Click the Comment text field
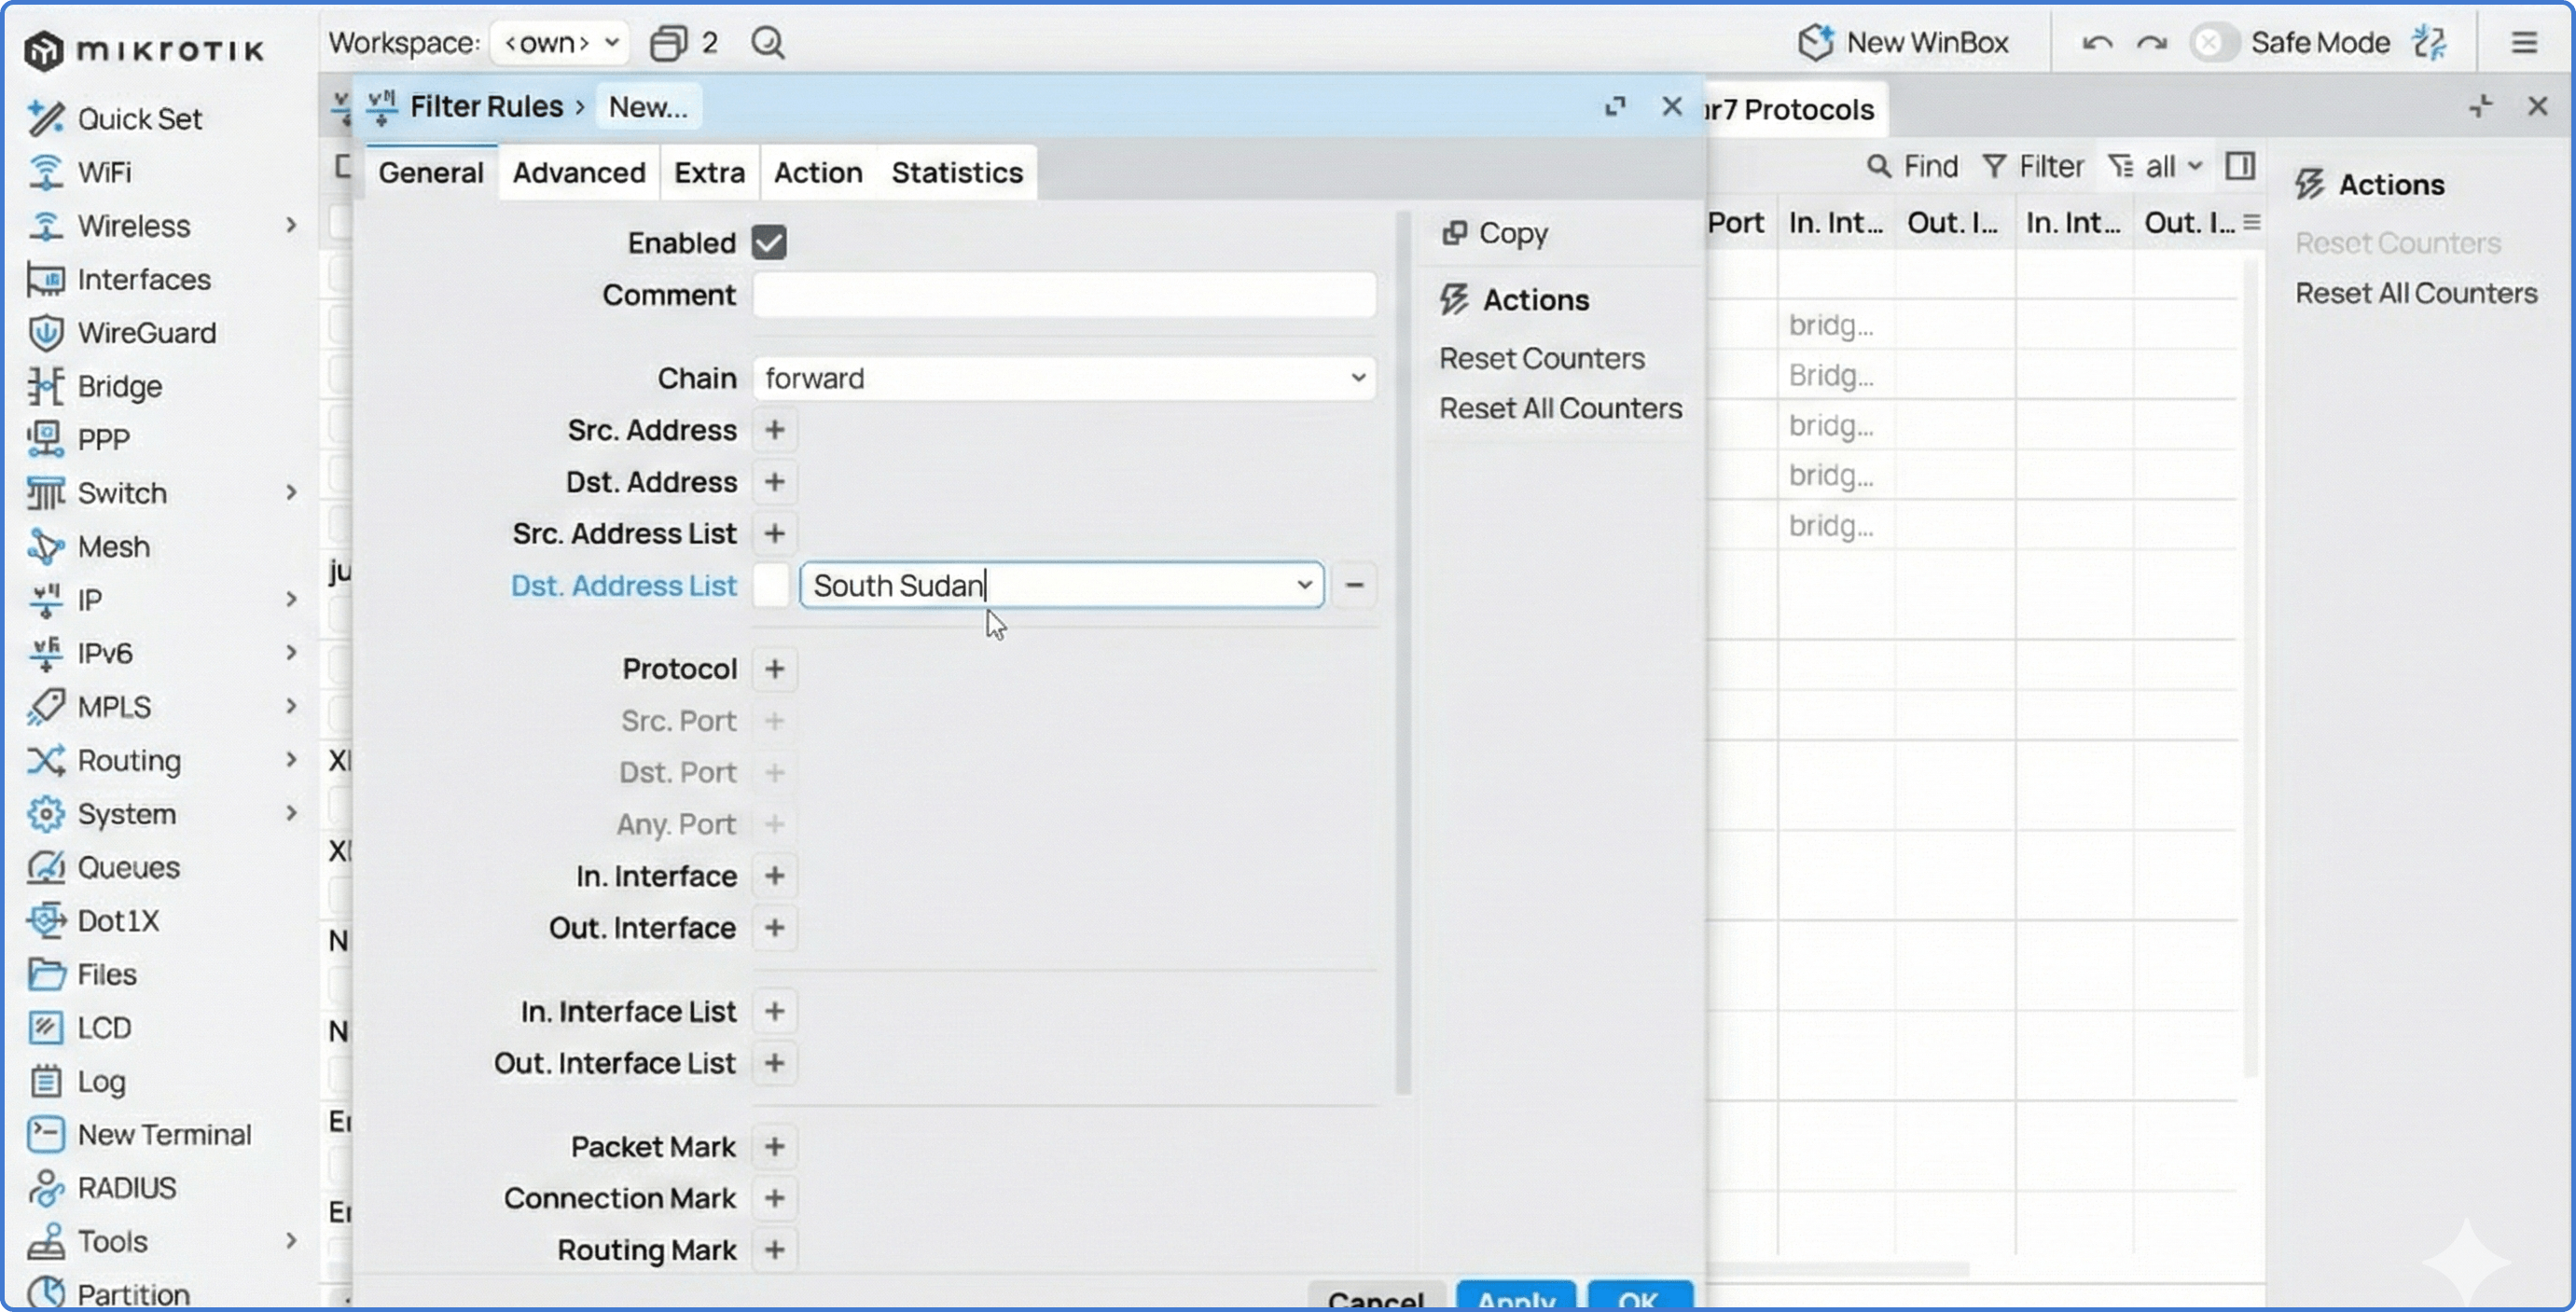The width and height of the screenshot is (2576, 1312). pos(1063,295)
